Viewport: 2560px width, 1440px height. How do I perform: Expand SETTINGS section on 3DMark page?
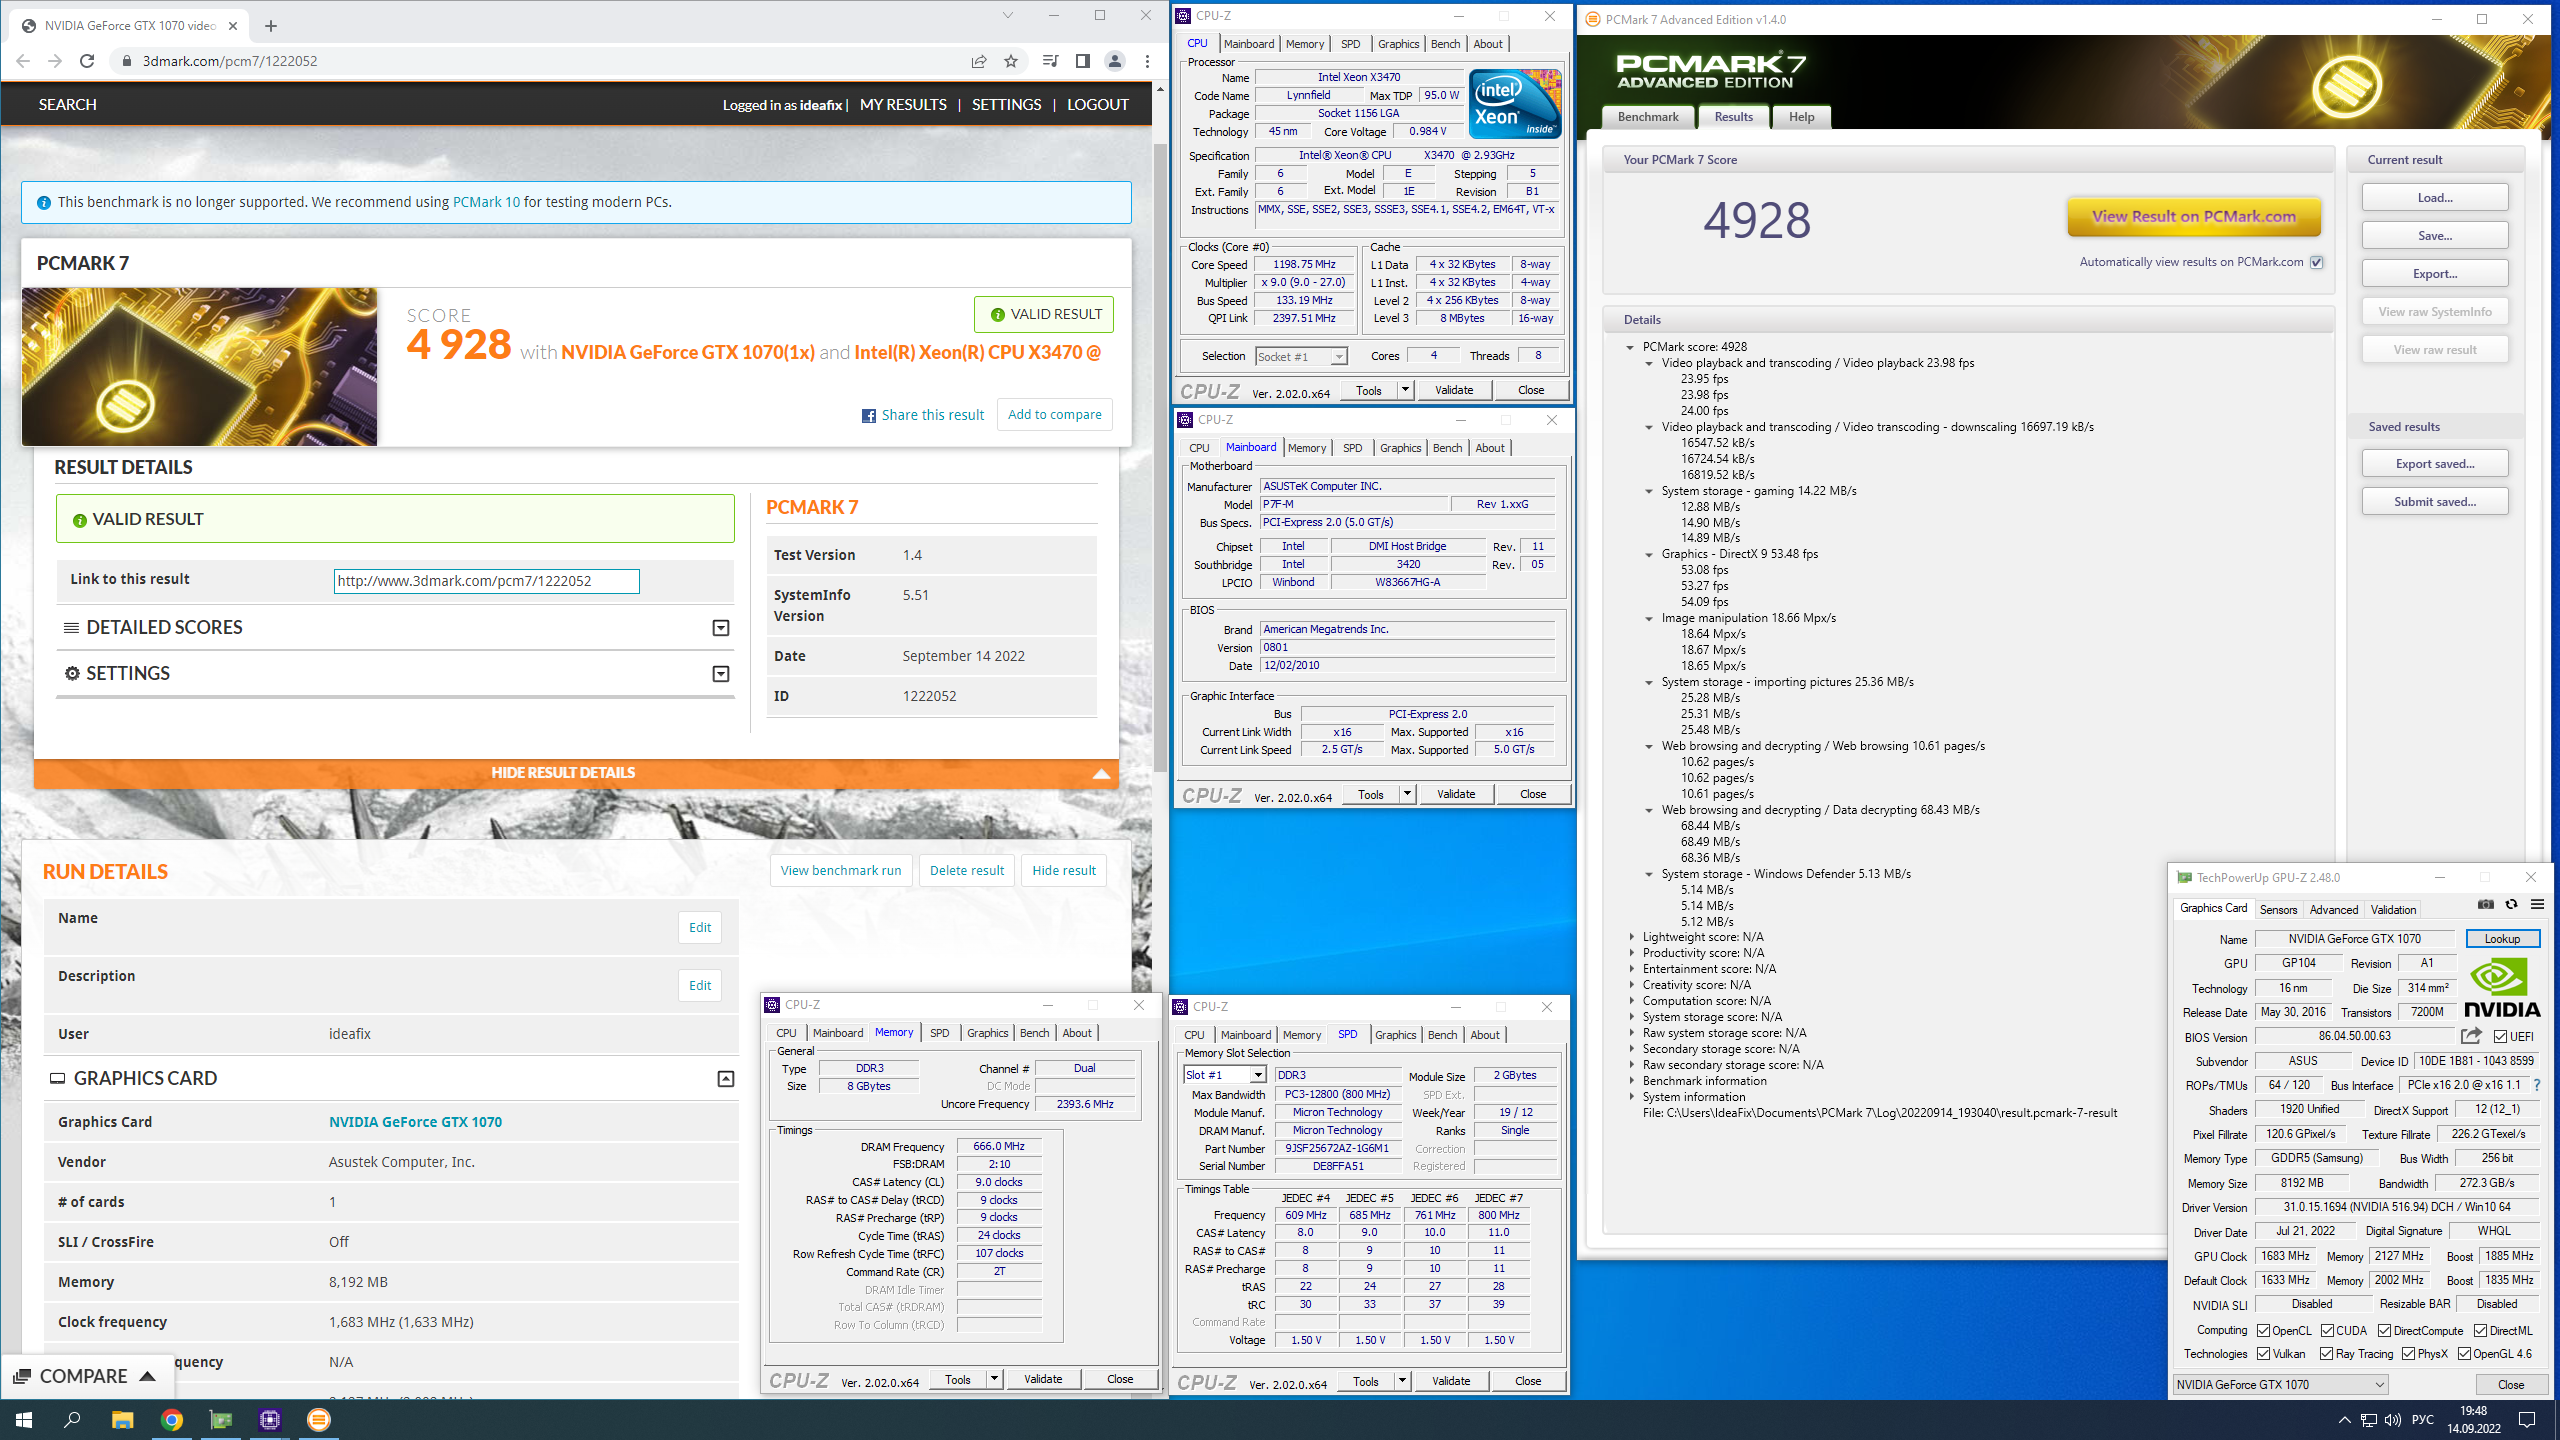(720, 674)
